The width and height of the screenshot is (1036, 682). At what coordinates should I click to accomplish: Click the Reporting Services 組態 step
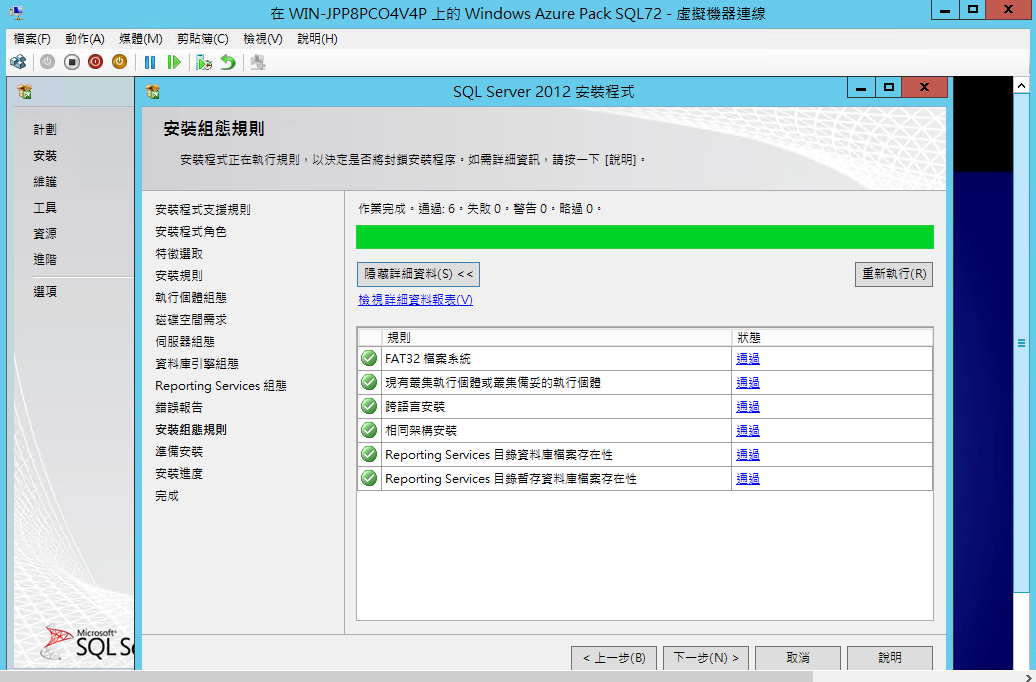tap(221, 386)
